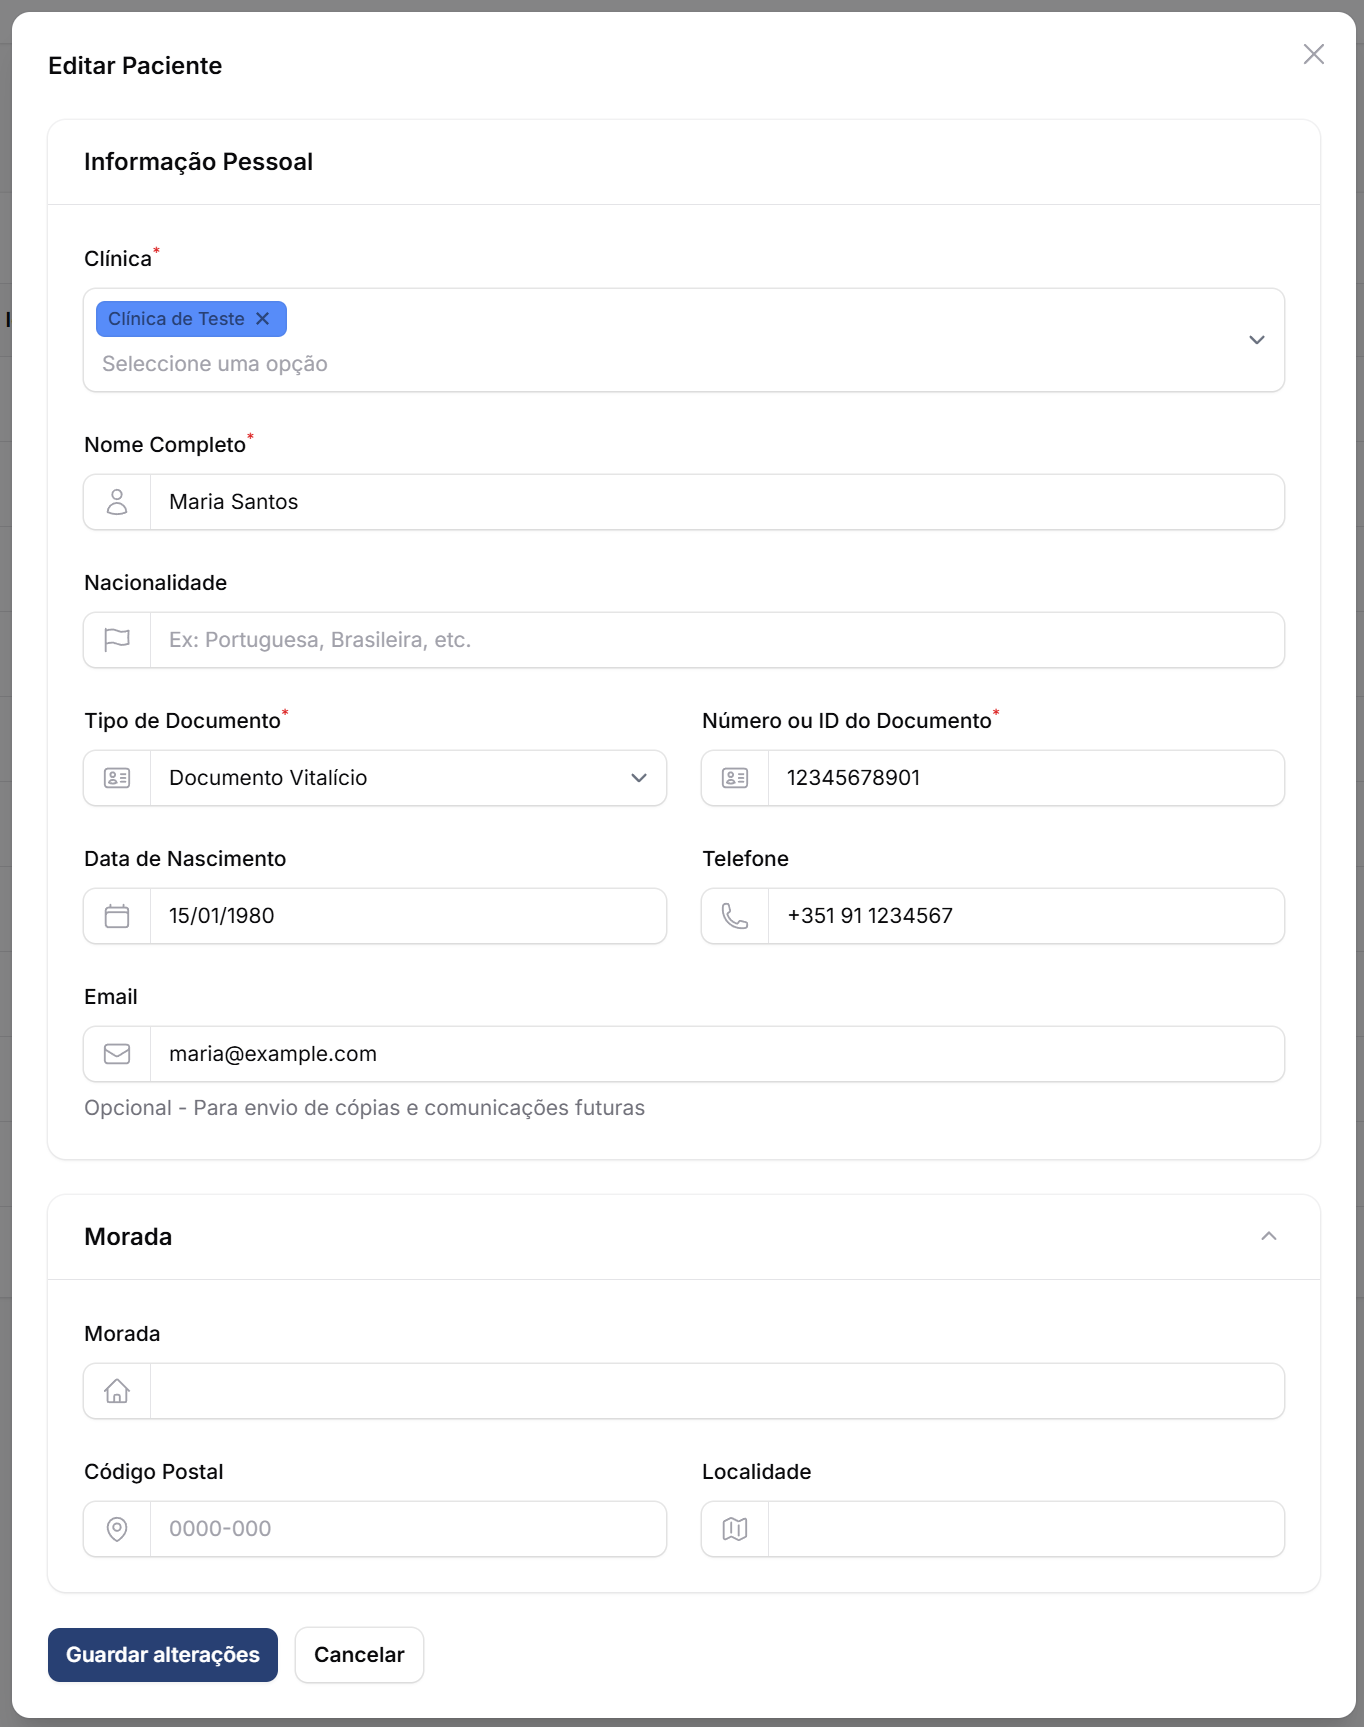Image resolution: width=1364 pixels, height=1727 pixels.
Task: Click the person icon beside Nome Completo
Action: 117,502
